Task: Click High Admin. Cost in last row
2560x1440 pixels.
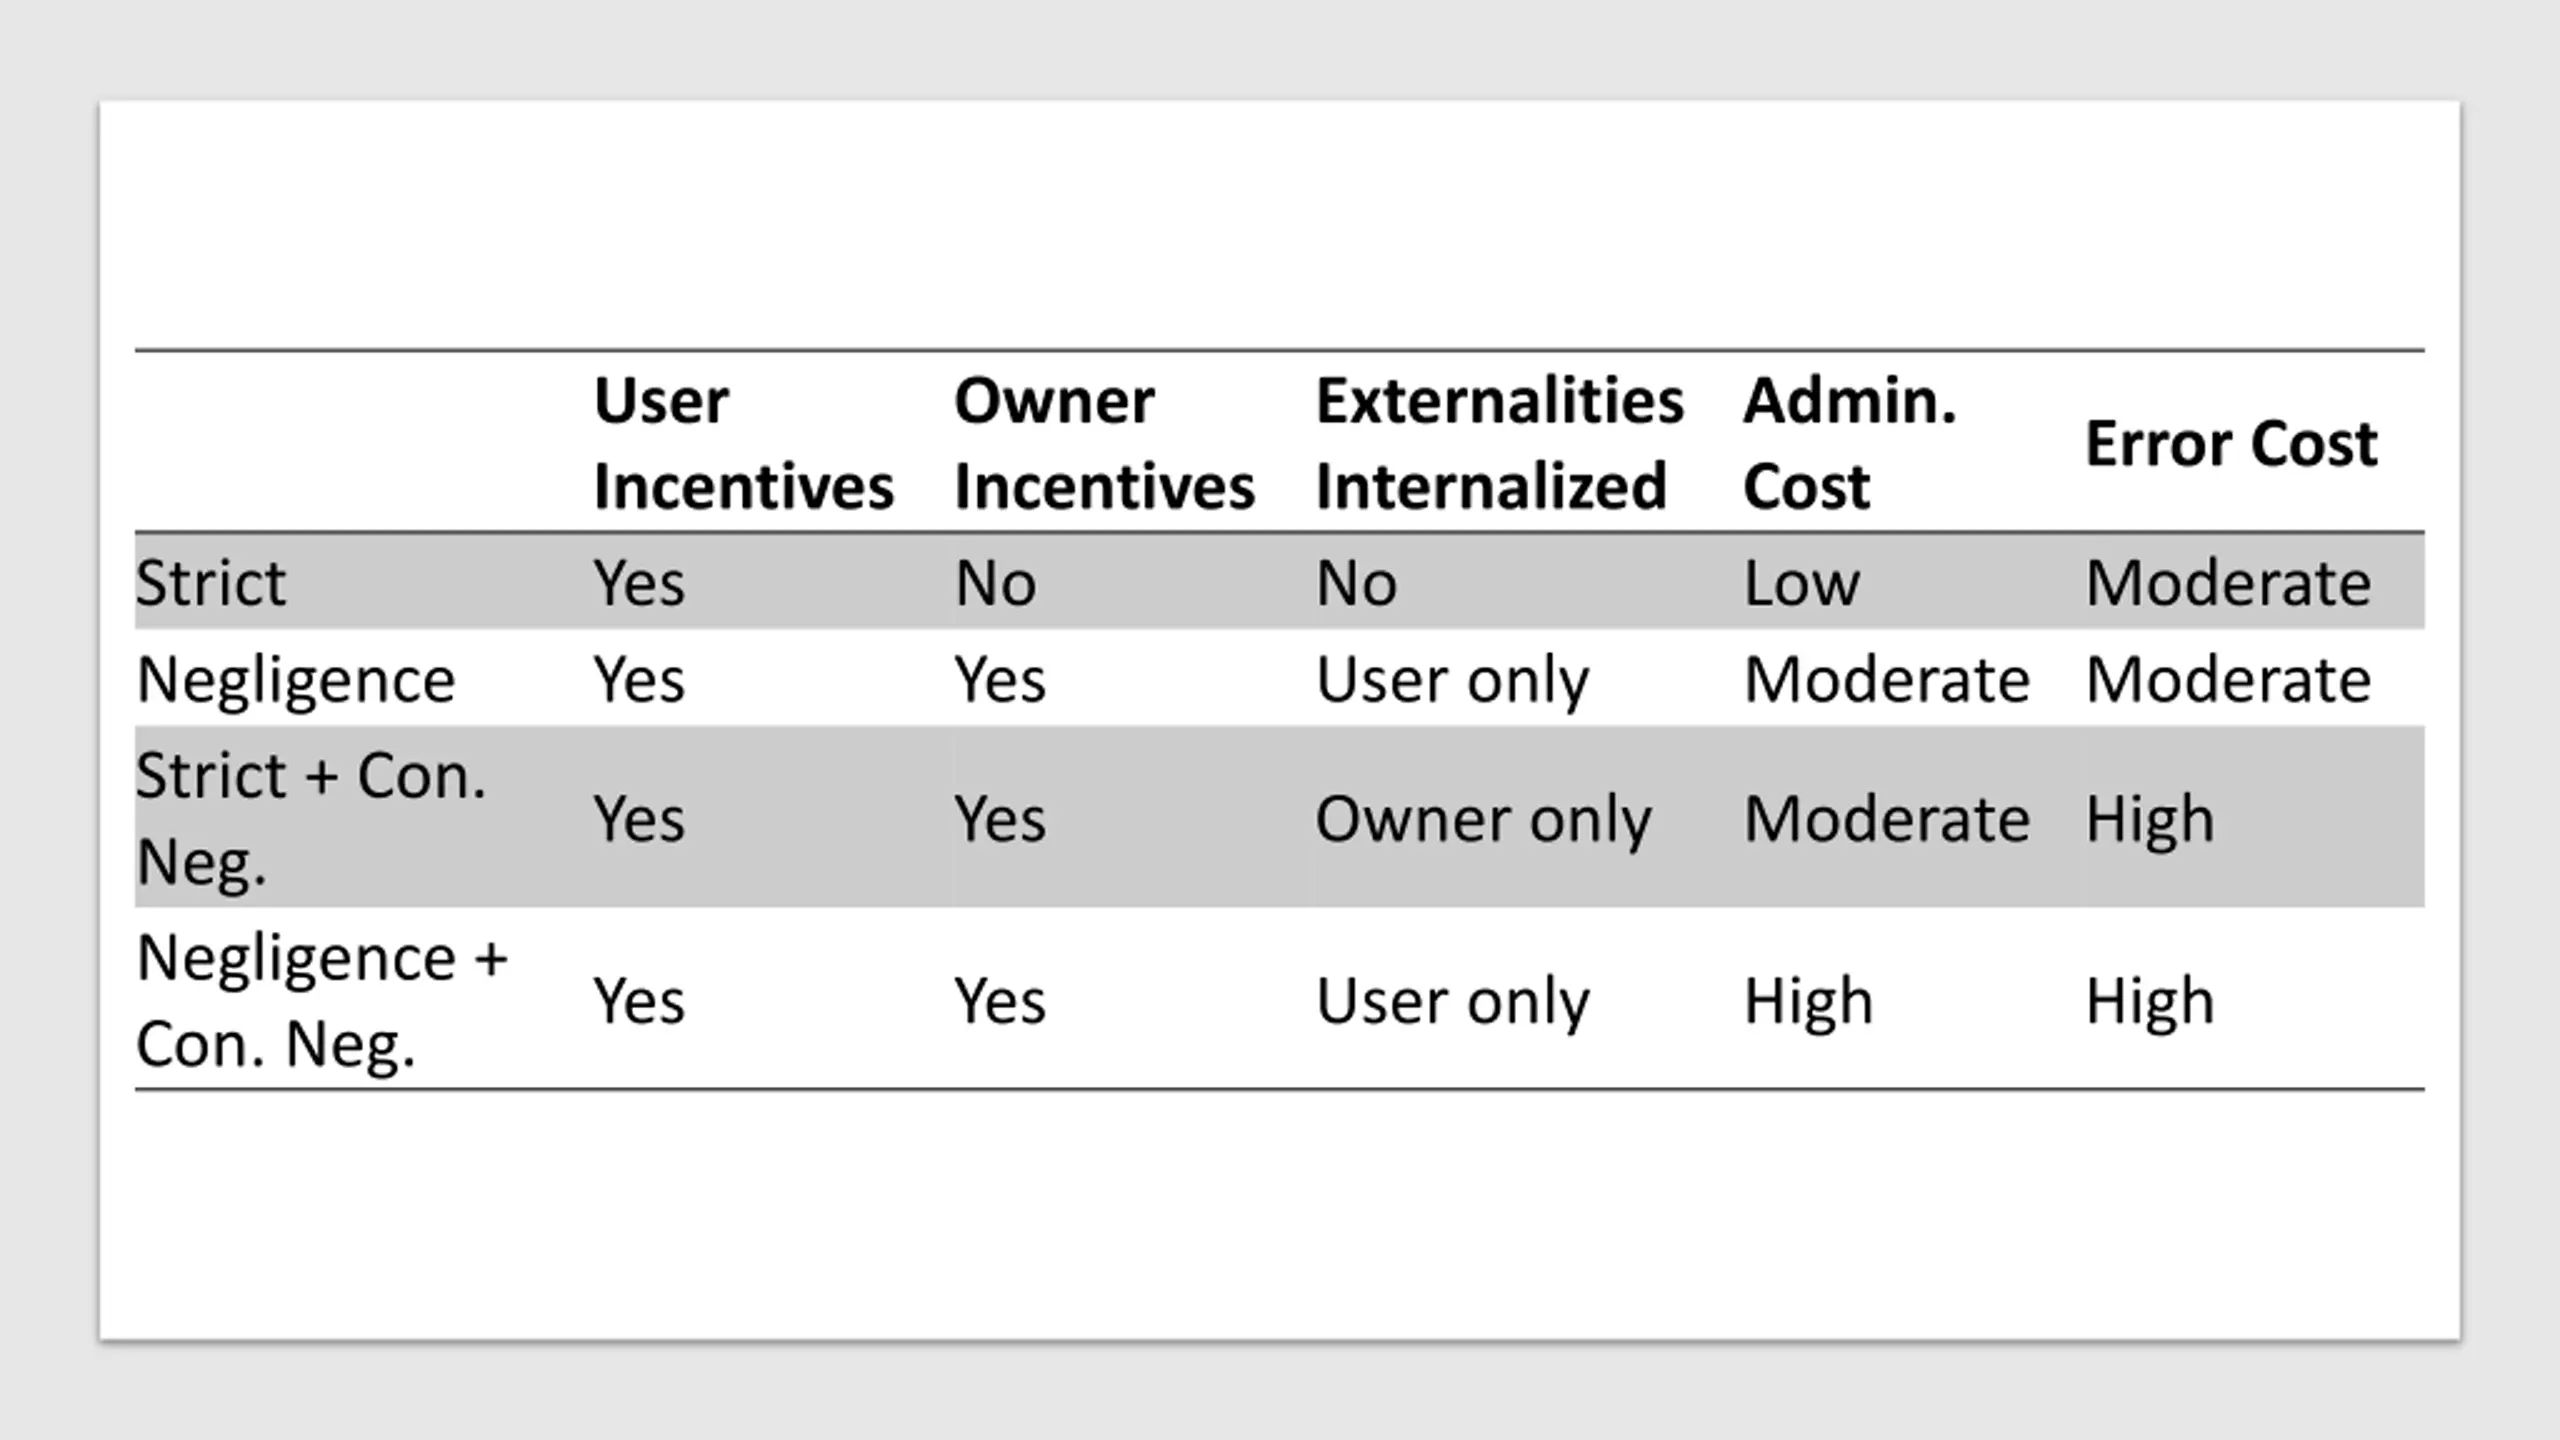Action: [1808, 1001]
